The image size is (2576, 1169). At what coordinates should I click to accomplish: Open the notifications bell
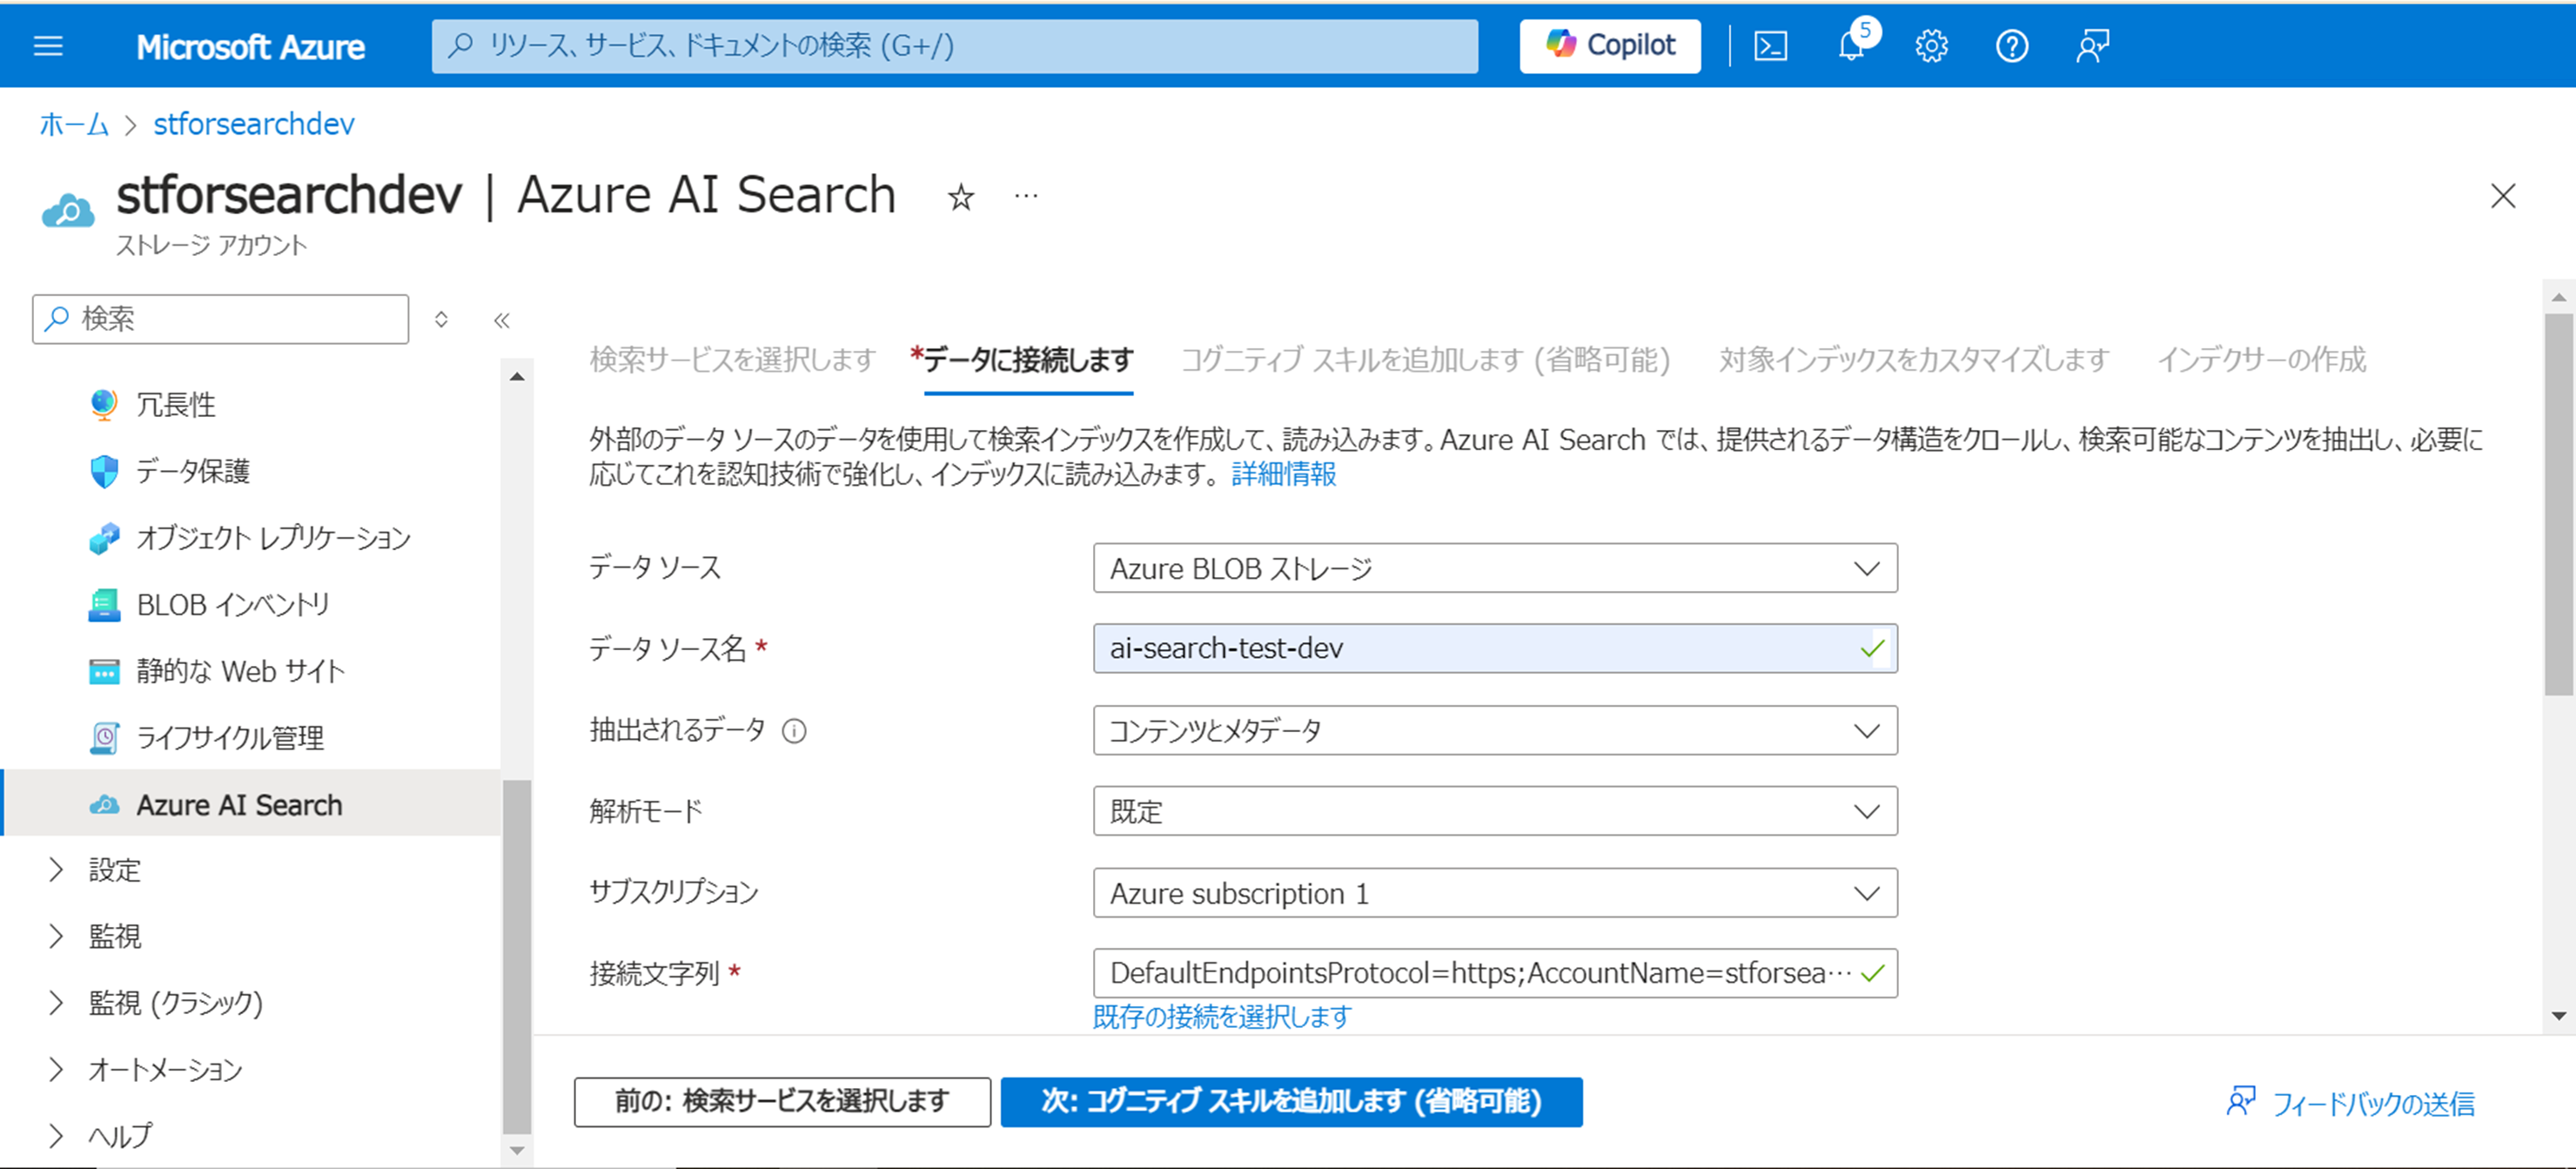[1853, 46]
